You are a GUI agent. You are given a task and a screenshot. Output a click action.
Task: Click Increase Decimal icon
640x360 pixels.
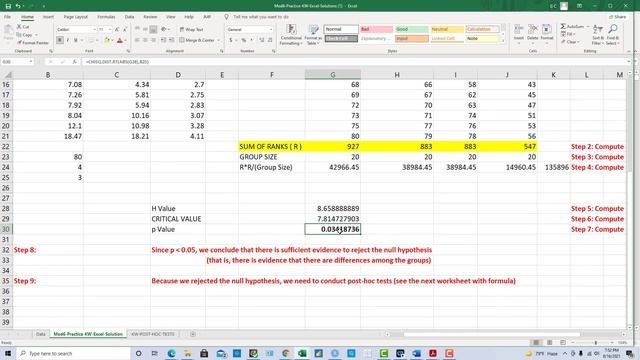coord(262,40)
